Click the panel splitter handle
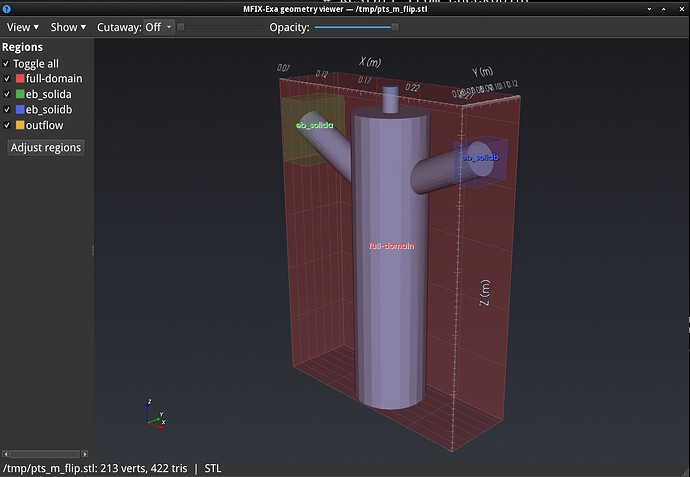Viewport: 690px width, 477px height. (x=93, y=250)
